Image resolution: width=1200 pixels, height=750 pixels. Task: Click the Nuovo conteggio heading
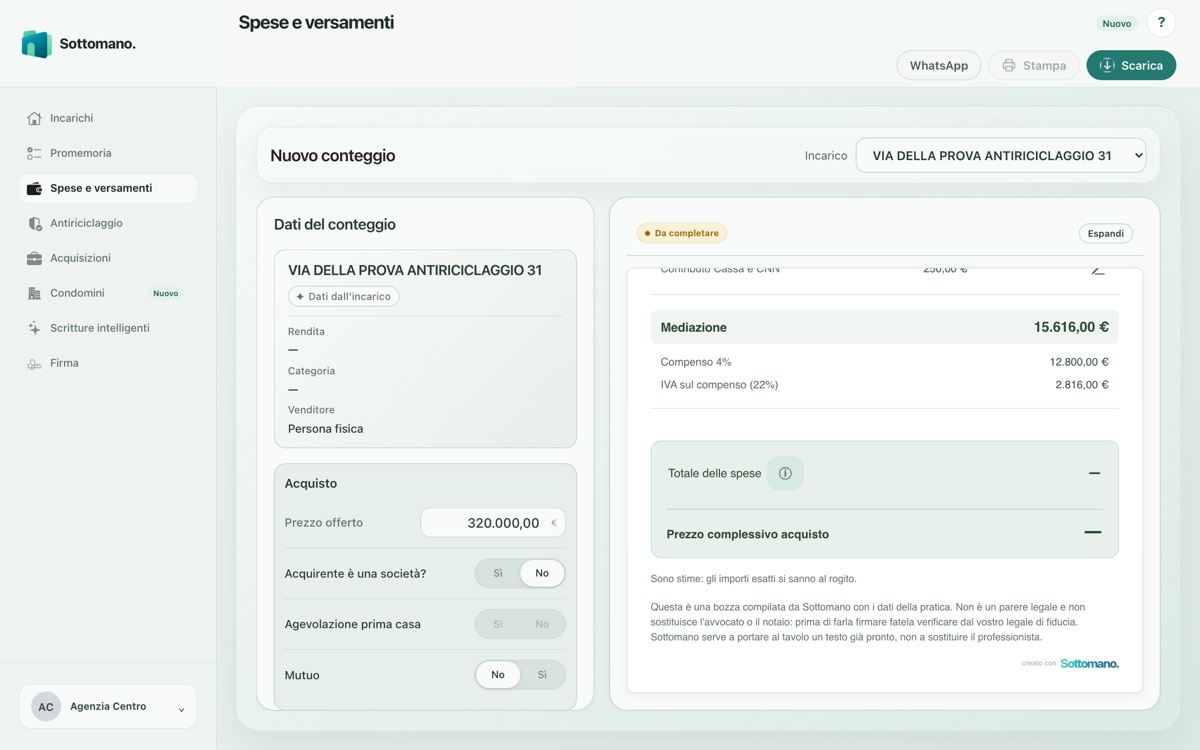click(x=333, y=156)
